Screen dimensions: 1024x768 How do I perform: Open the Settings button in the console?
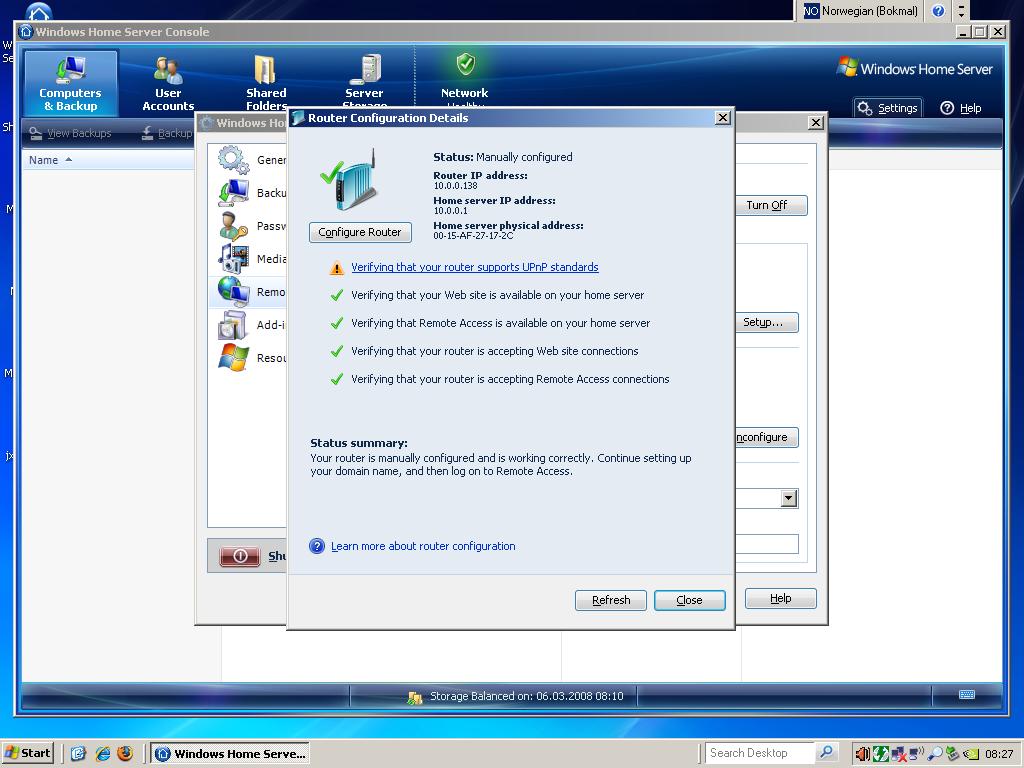coord(888,108)
